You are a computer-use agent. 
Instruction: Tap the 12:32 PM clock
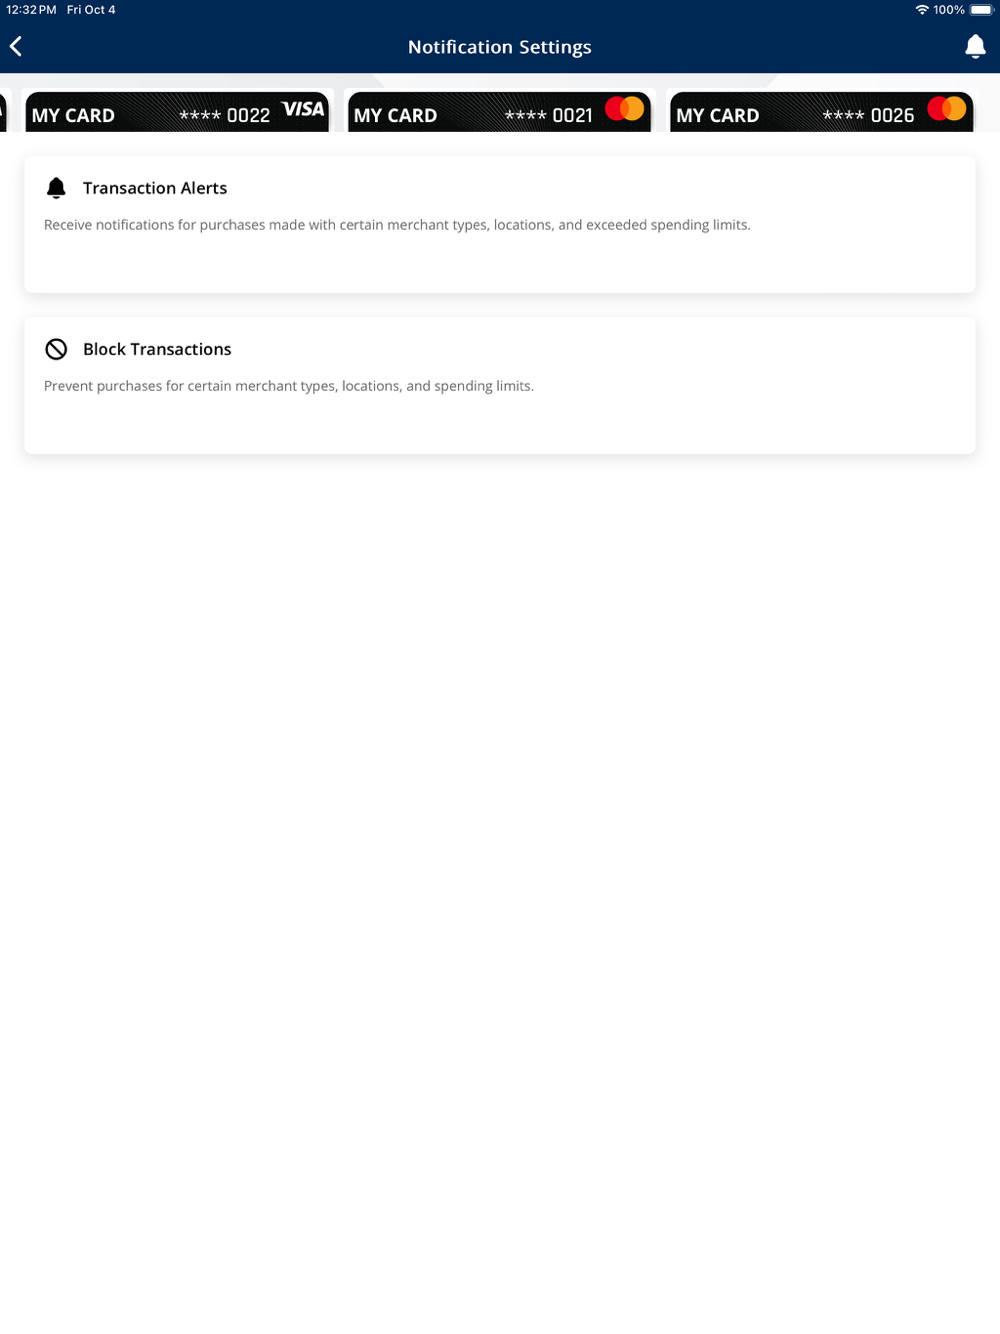click(x=31, y=10)
